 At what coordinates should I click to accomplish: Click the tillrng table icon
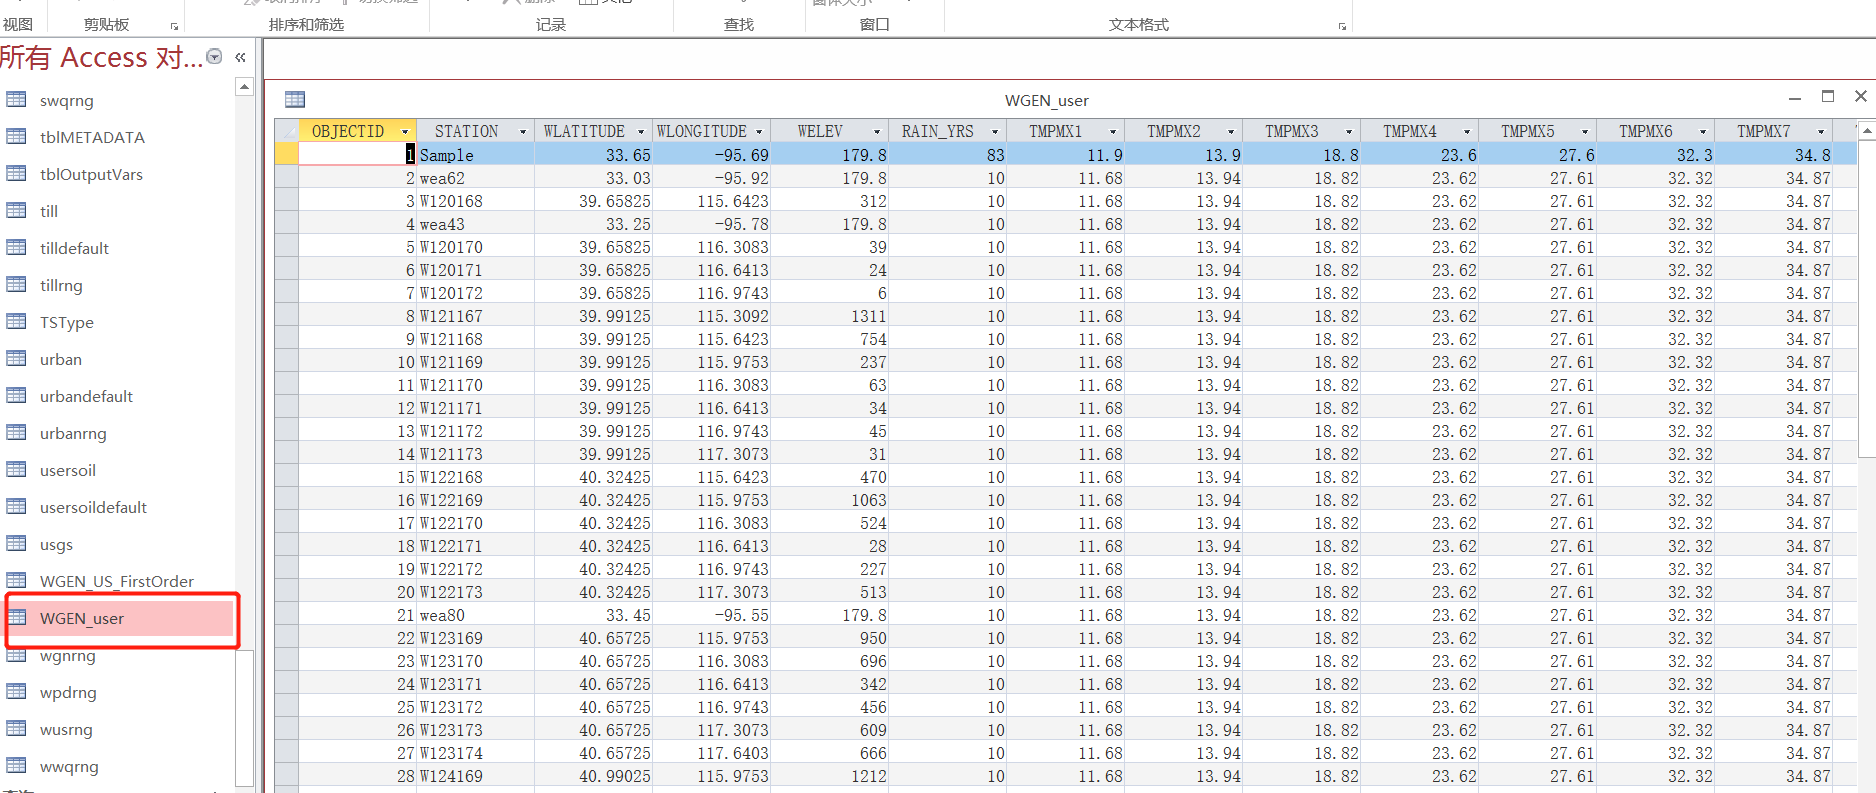[16, 285]
